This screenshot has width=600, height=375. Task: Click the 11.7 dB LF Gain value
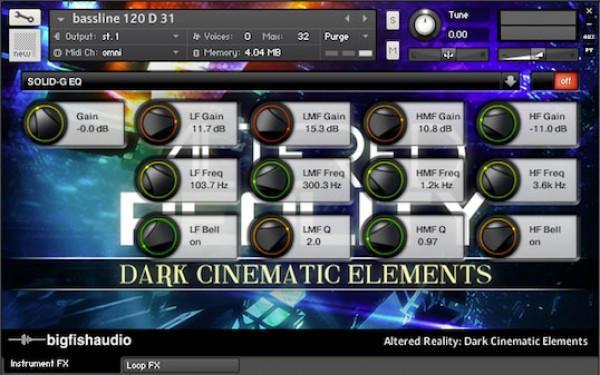click(208, 129)
